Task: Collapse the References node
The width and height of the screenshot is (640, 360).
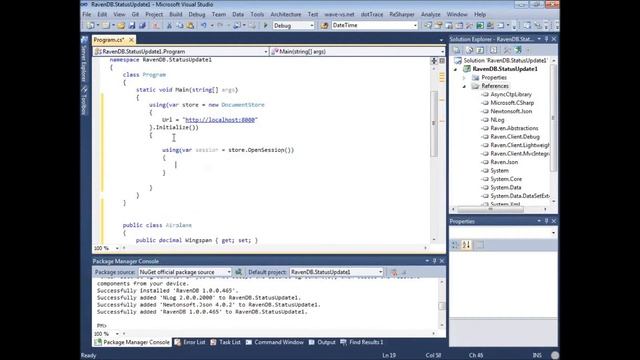Action: tap(464, 86)
